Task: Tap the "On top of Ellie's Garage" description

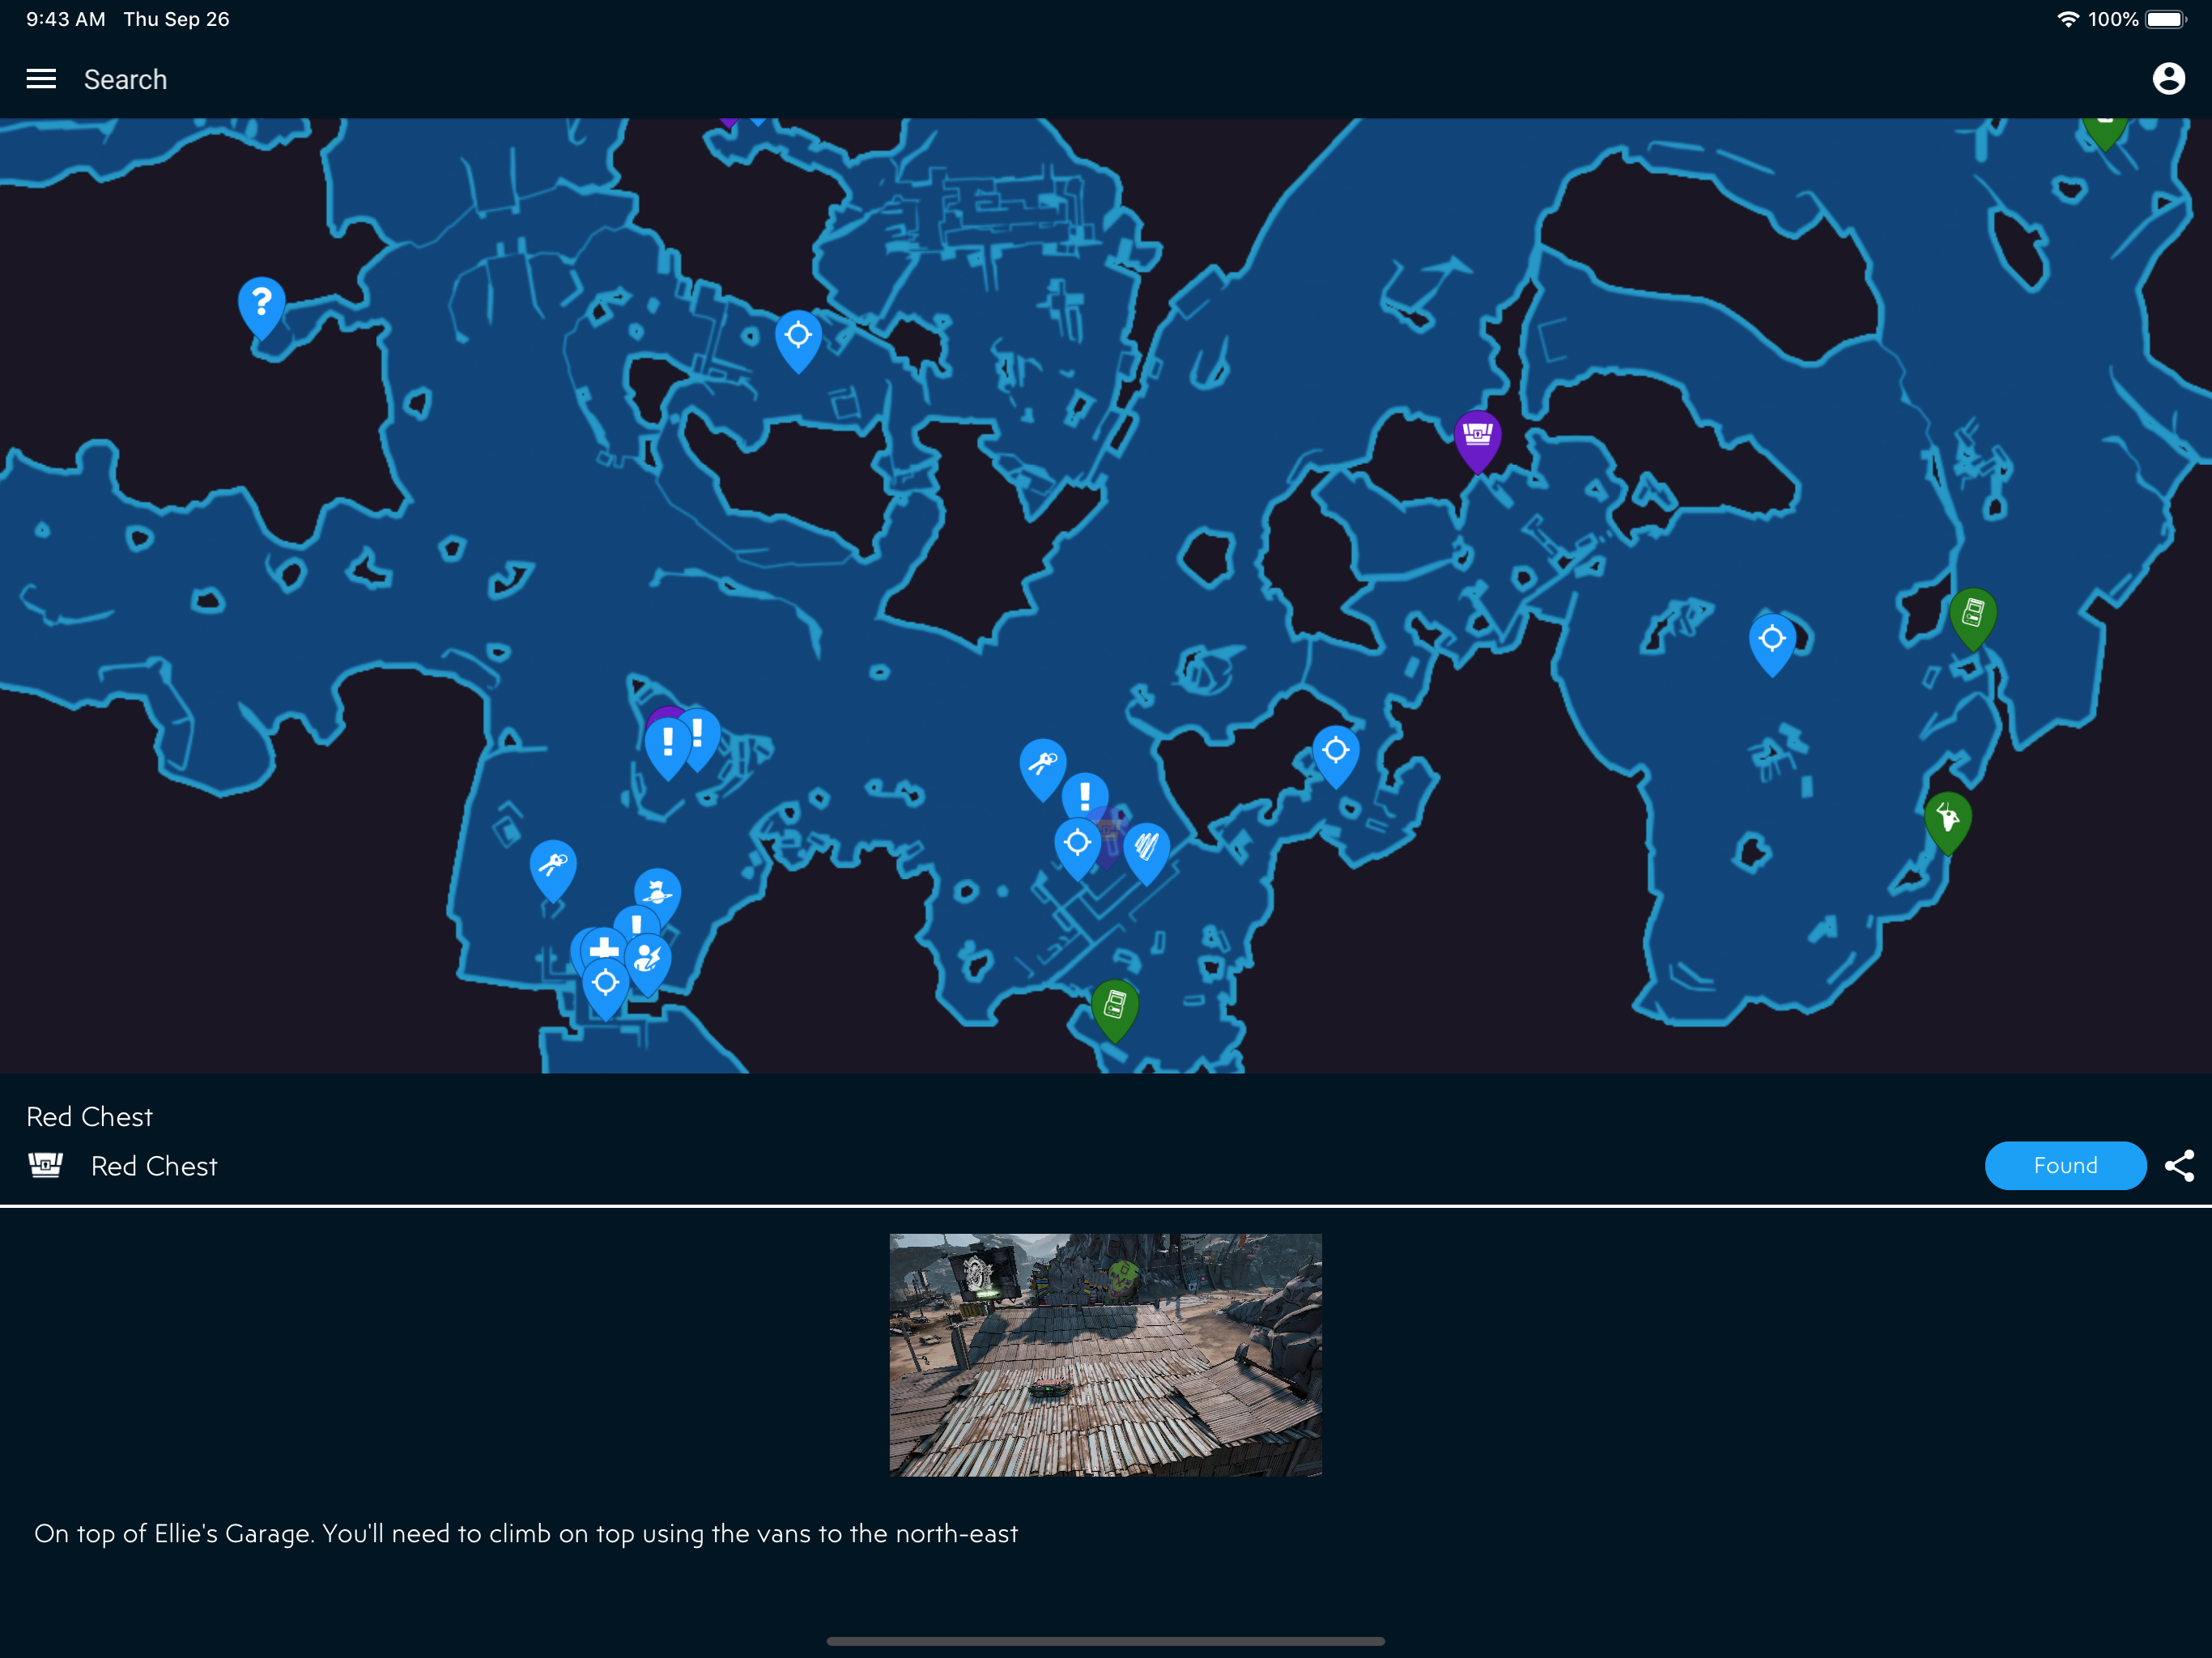Action: [526, 1533]
